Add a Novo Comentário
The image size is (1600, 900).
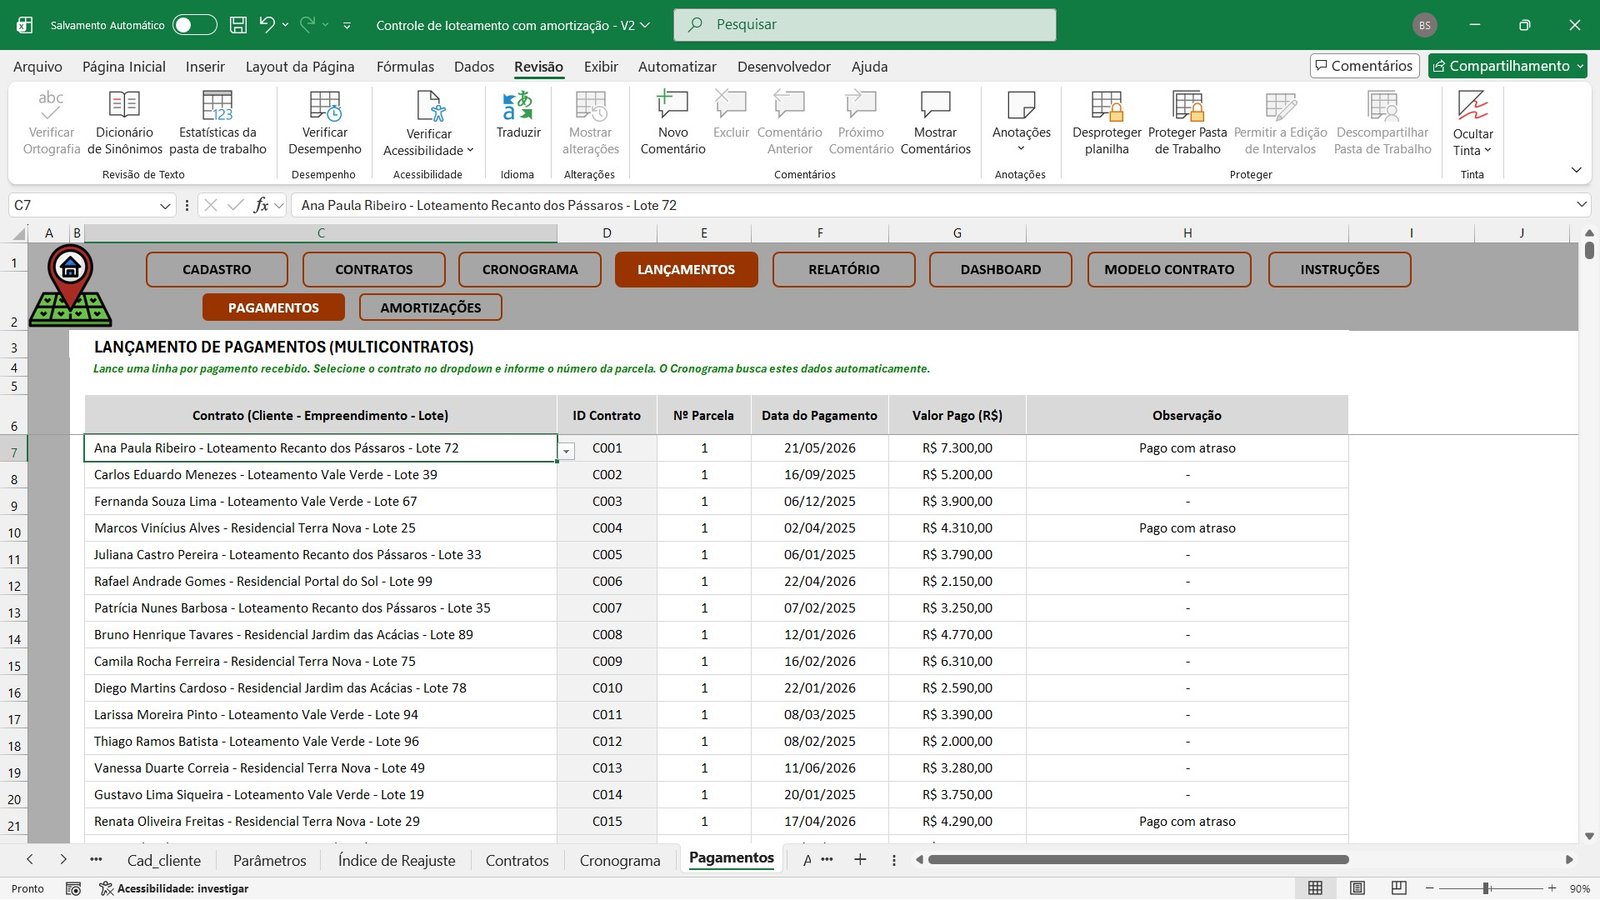pos(673,123)
